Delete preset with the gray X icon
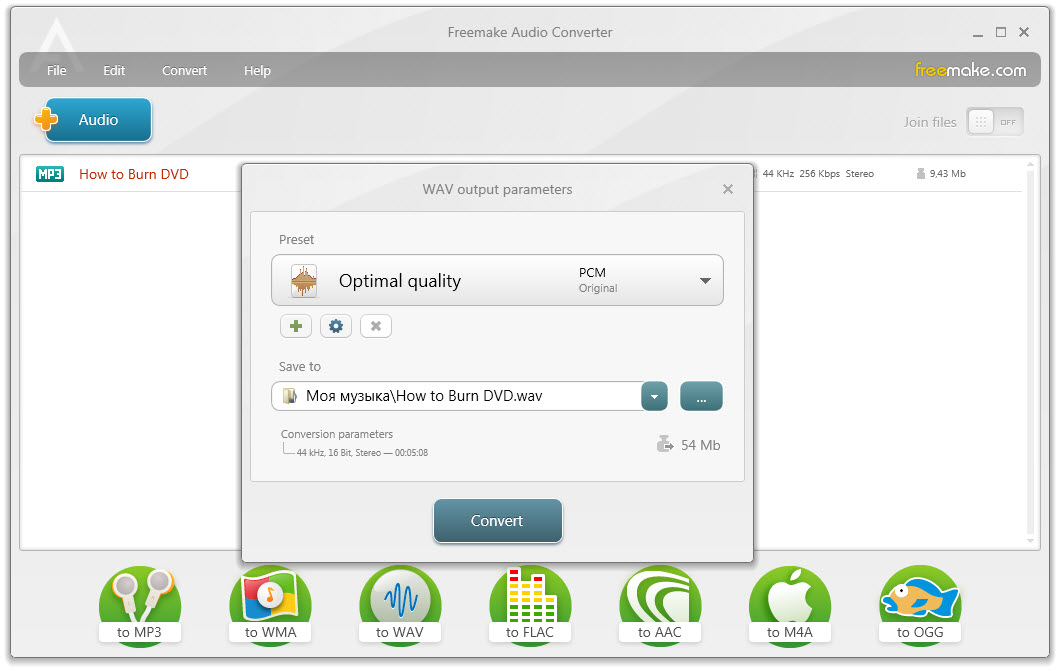 click(376, 326)
